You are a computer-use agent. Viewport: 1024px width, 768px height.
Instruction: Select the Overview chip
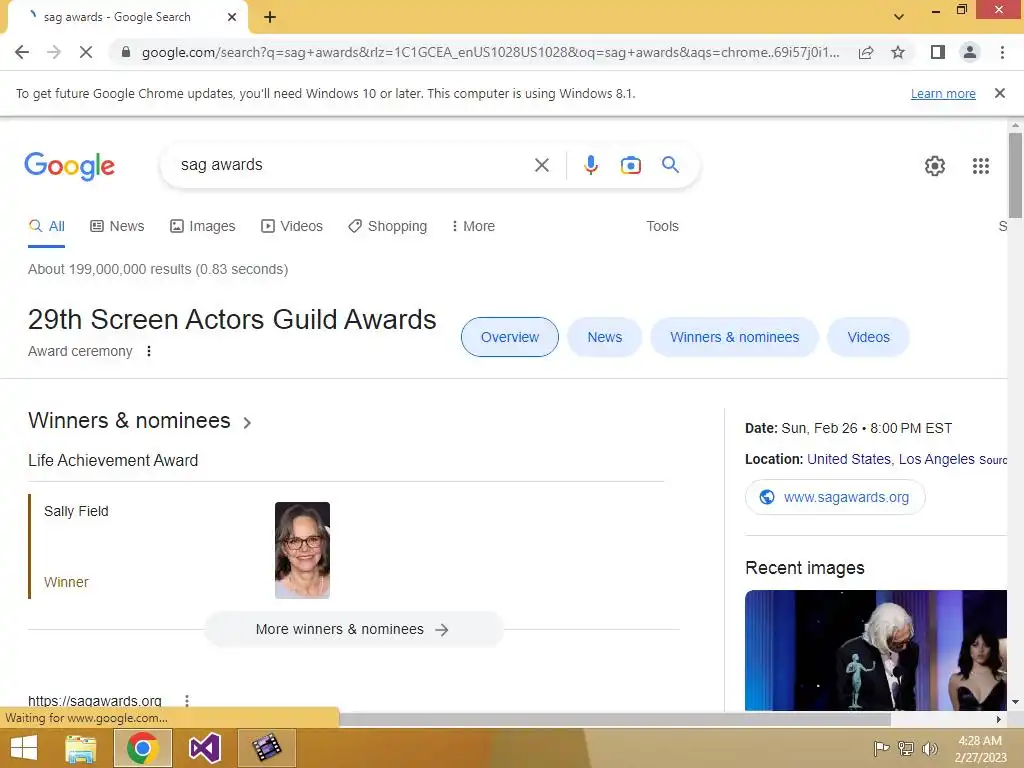tap(510, 337)
